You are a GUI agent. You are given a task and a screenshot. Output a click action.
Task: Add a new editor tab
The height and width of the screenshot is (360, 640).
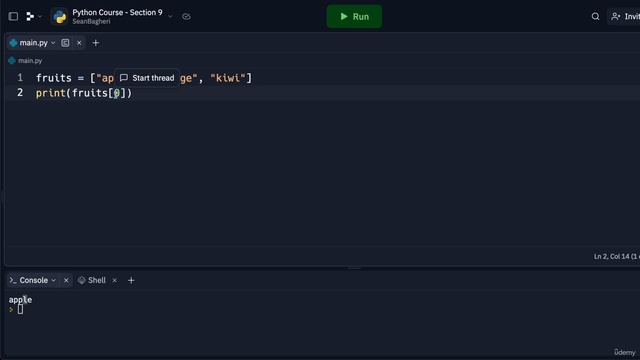click(96, 43)
